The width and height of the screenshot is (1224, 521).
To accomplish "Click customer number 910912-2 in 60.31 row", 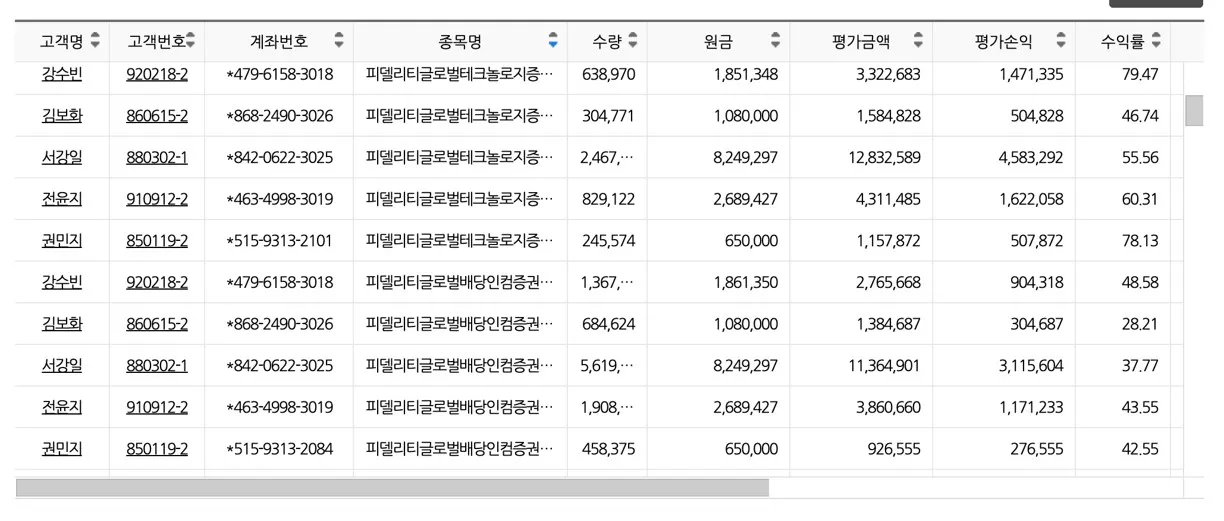I will (157, 199).
